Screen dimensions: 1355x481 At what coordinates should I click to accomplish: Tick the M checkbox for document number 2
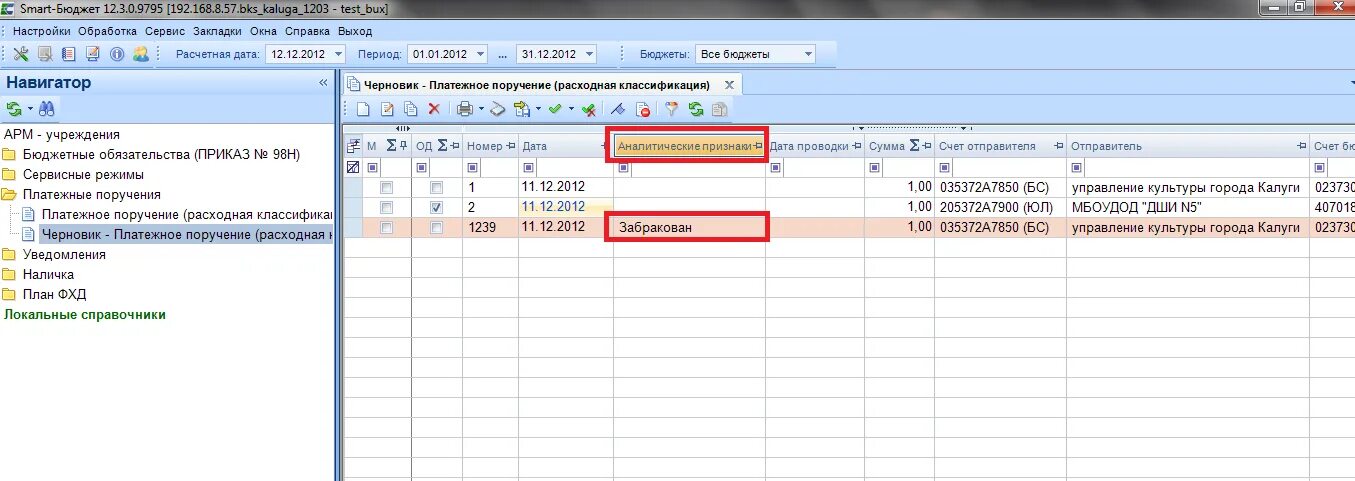386,207
